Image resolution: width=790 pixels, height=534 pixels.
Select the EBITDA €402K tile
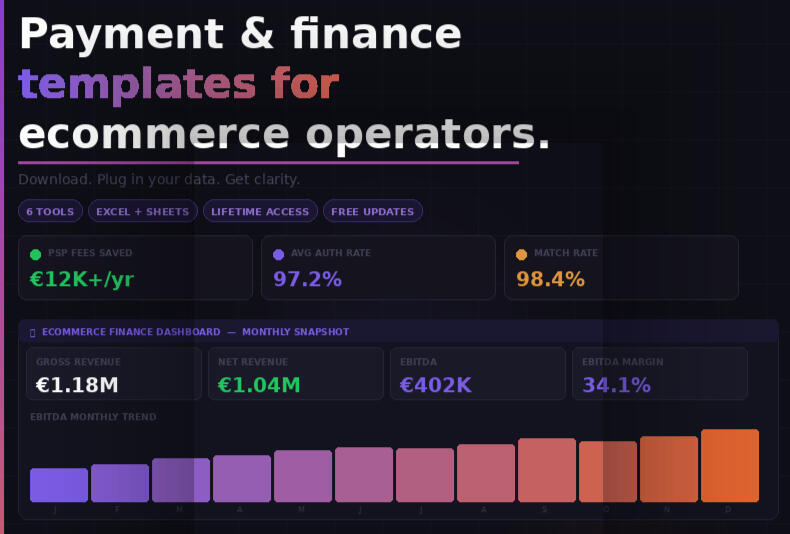point(478,374)
